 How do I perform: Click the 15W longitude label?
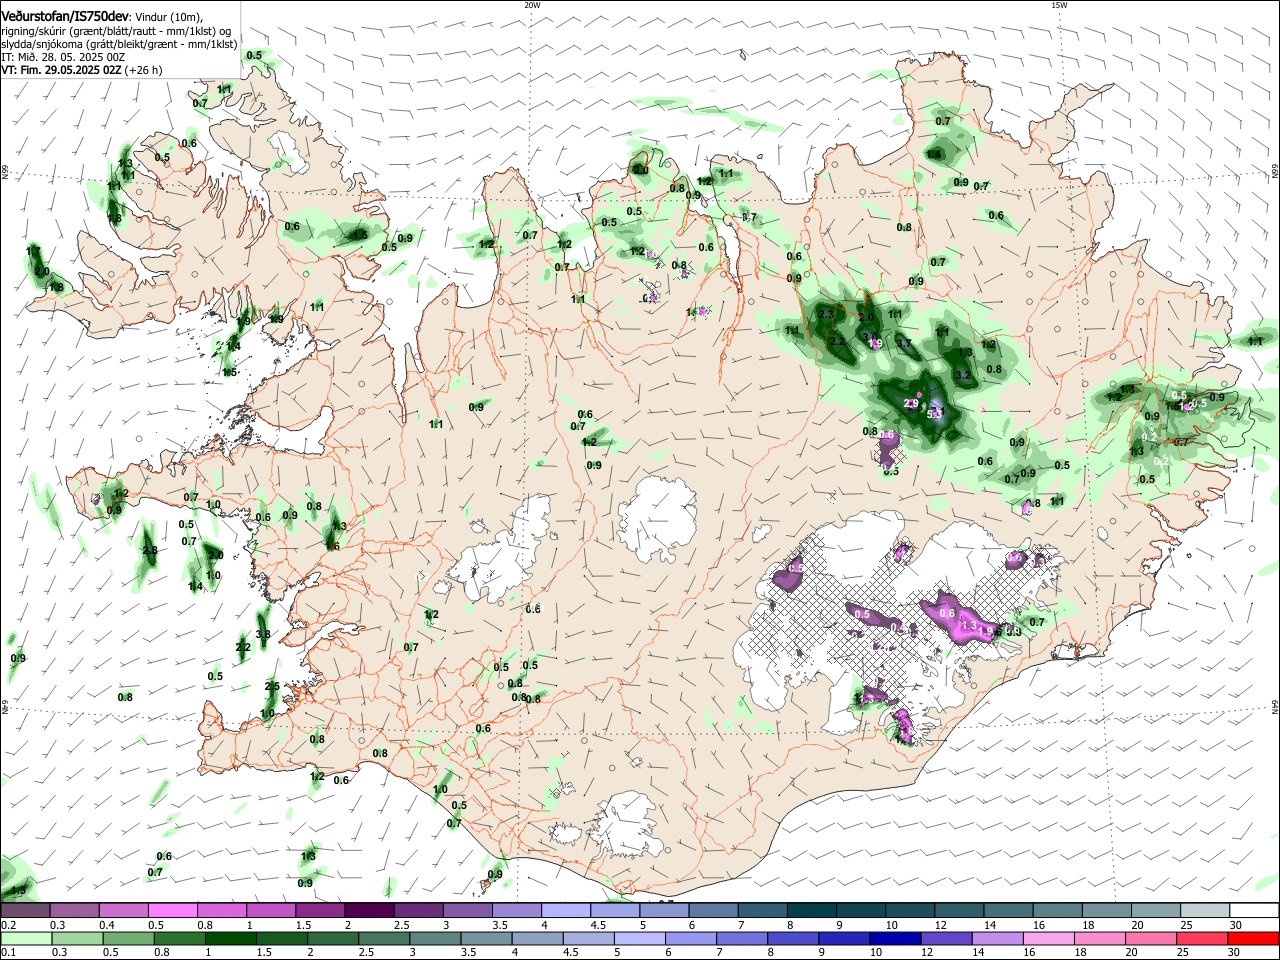point(1059,5)
